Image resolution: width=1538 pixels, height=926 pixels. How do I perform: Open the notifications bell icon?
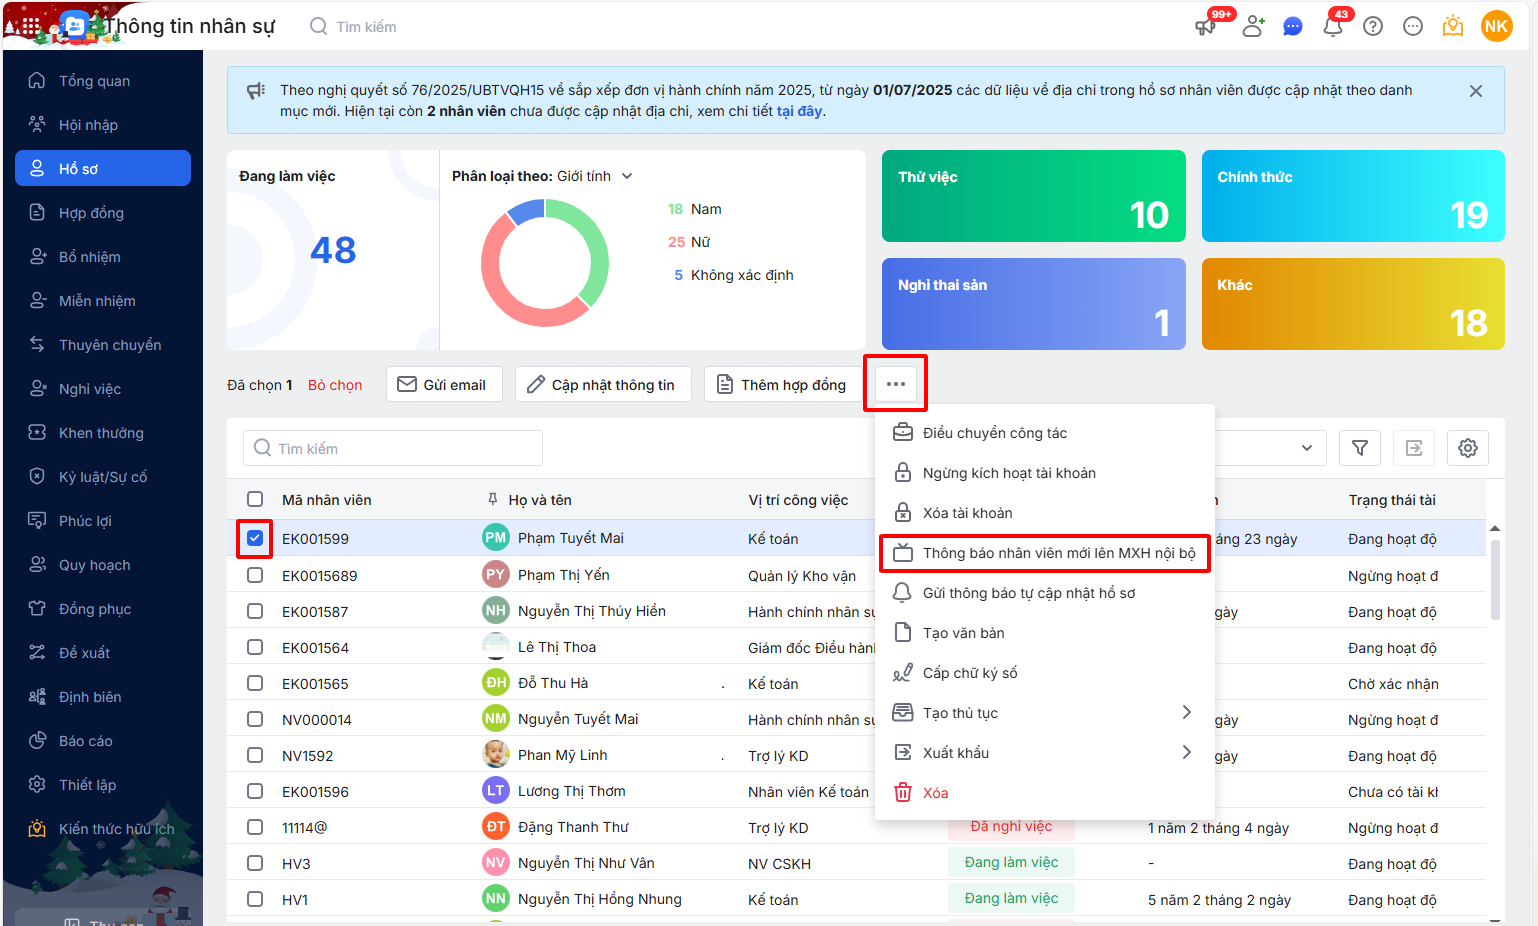click(x=1332, y=27)
